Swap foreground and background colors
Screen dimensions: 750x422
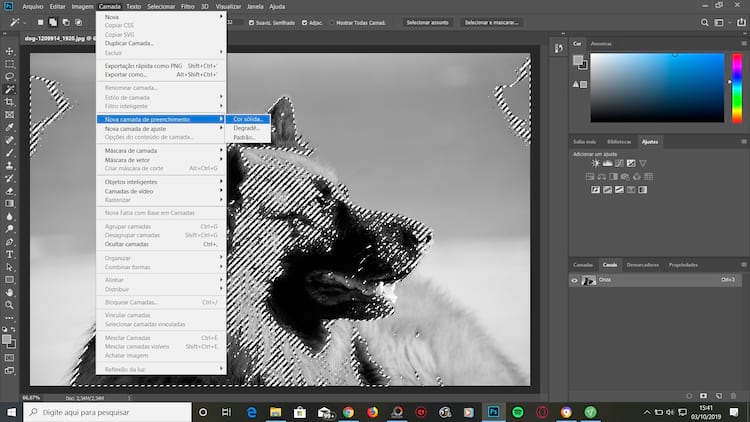[x=13, y=329]
